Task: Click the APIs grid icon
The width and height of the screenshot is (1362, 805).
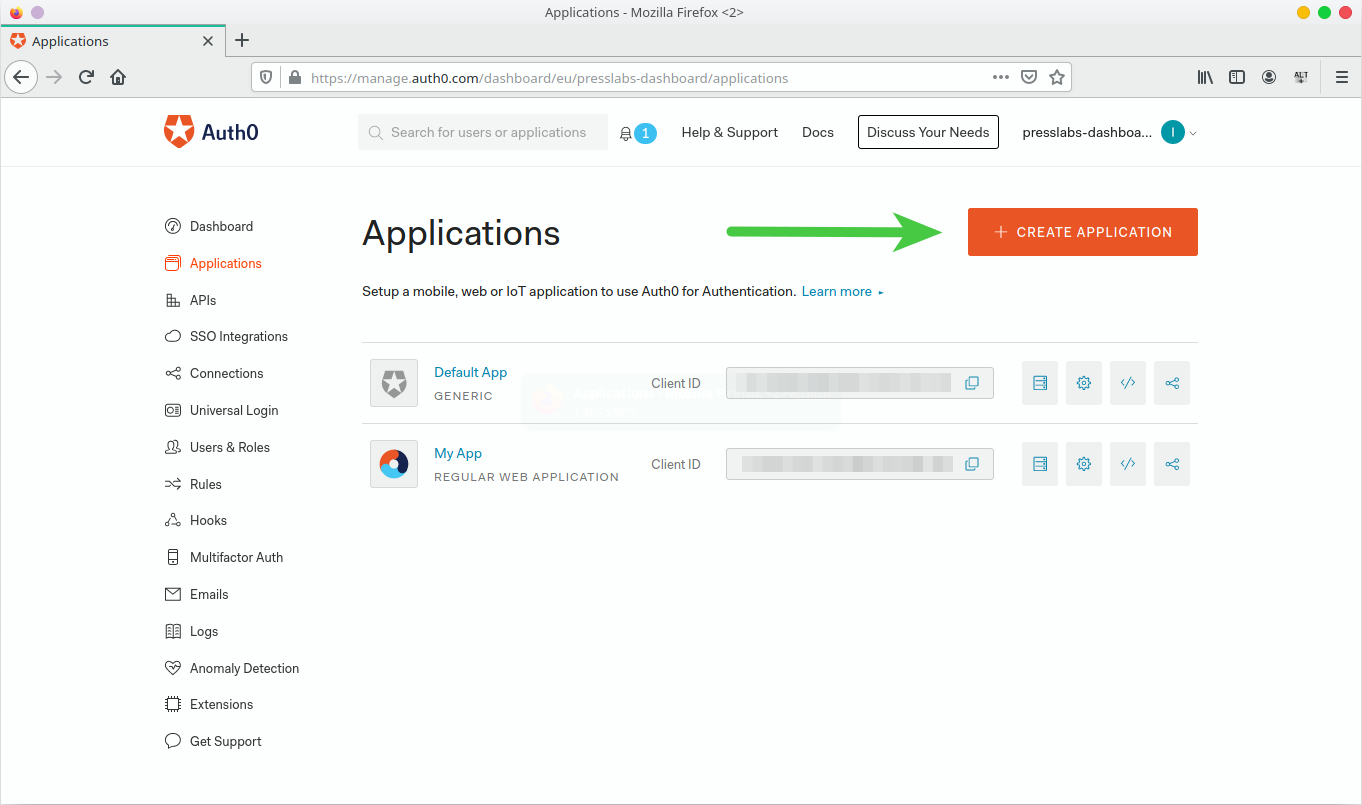Action: tap(172, 300)
